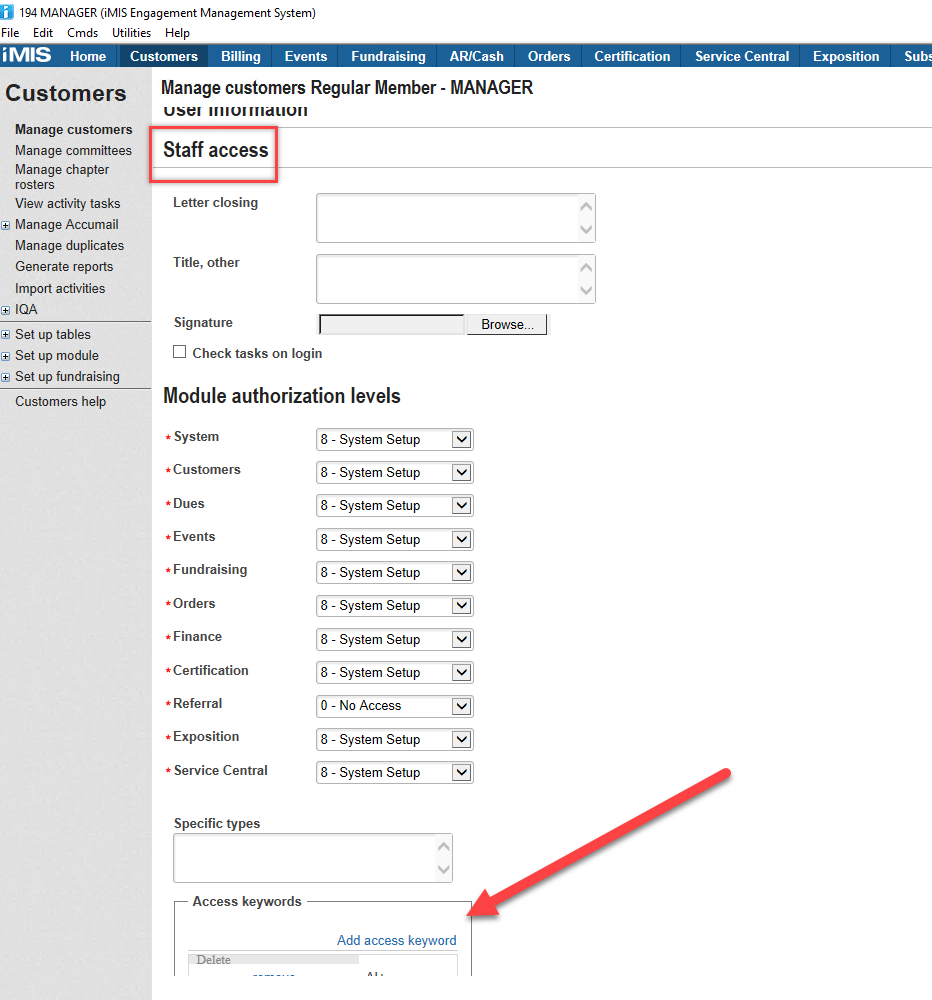Click the iMIS logo in navigation bar
The height and width of the screenshot is (1000, 932).
[x=27, y=56]
